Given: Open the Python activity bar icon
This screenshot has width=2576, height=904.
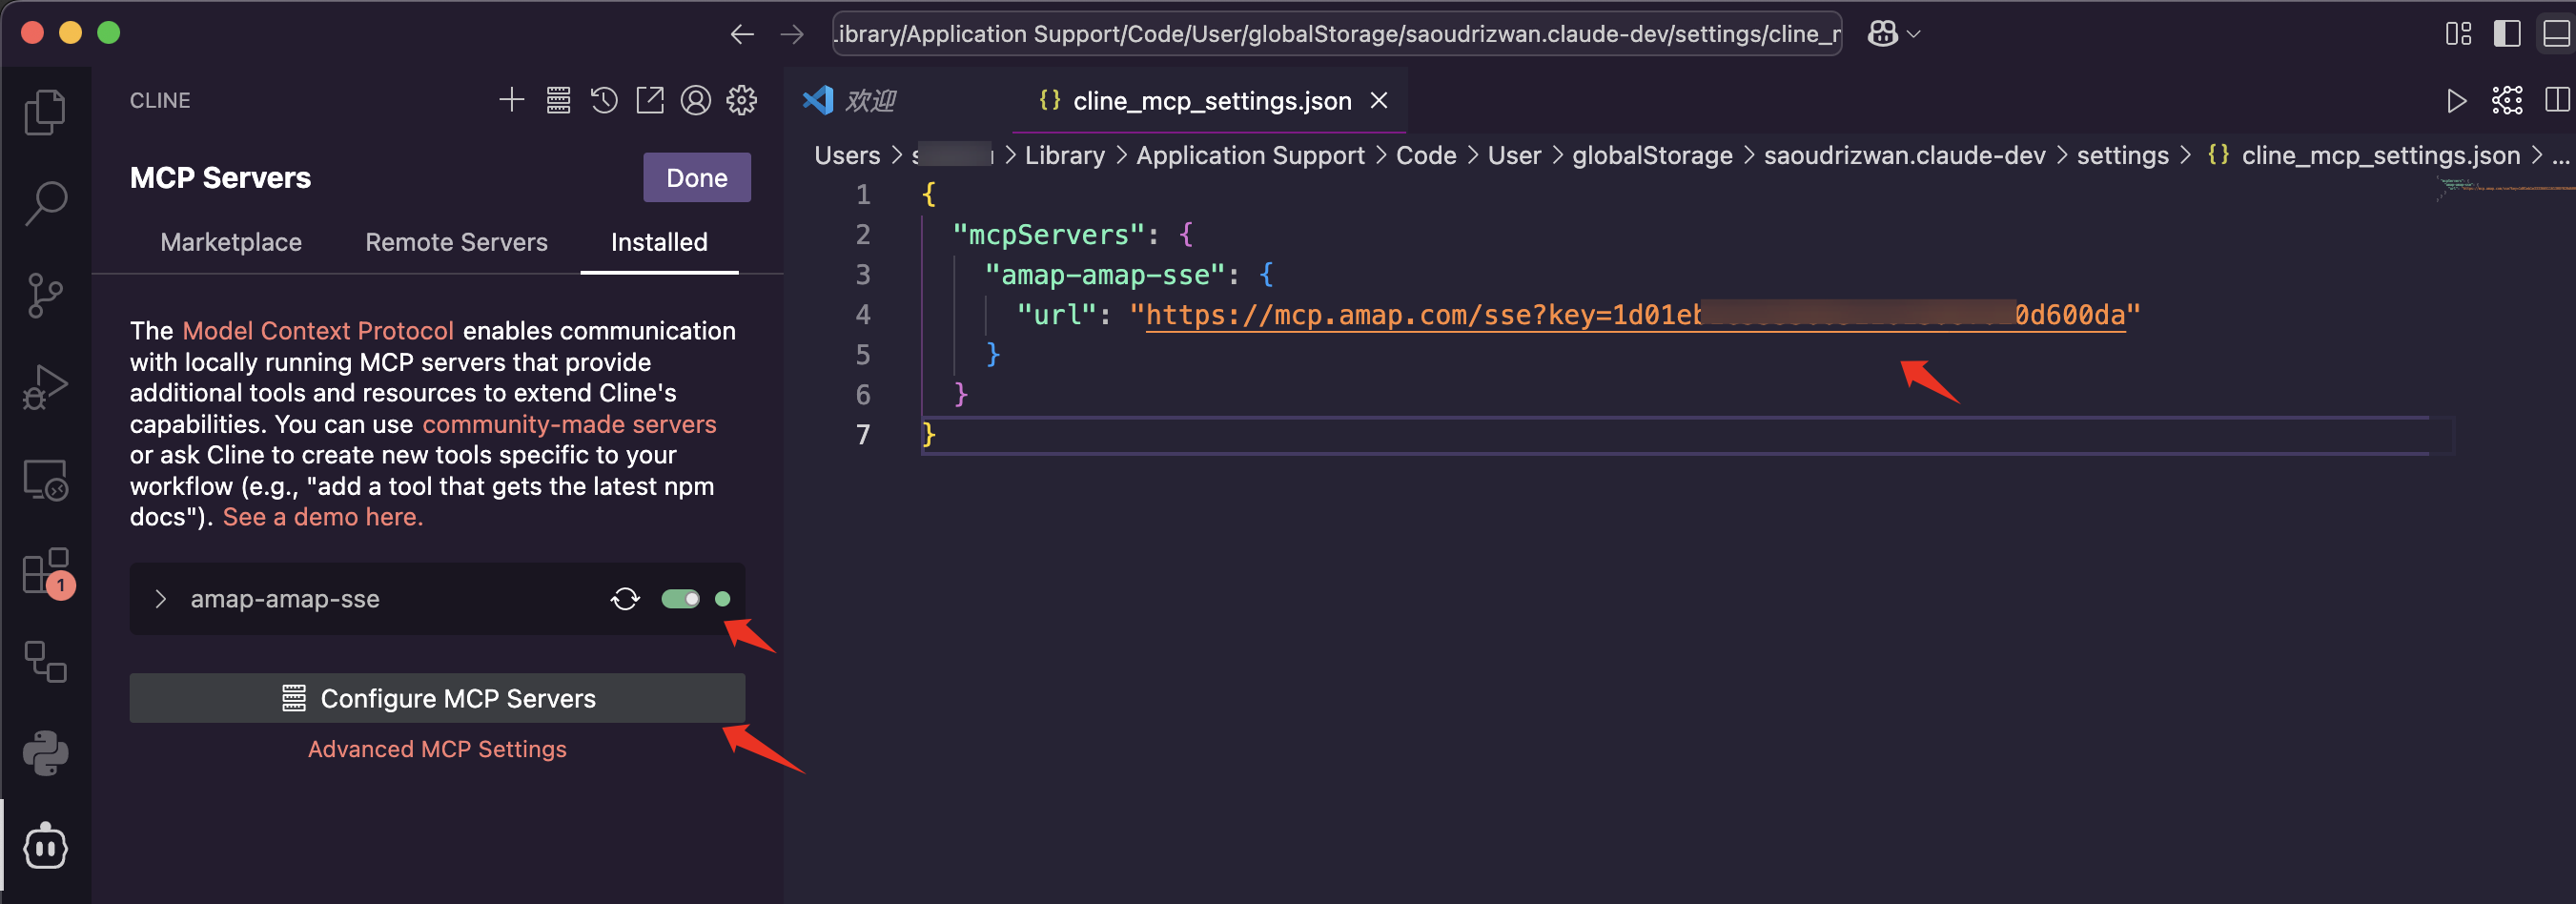Looking at the screenshot, I should click(45, 753).
